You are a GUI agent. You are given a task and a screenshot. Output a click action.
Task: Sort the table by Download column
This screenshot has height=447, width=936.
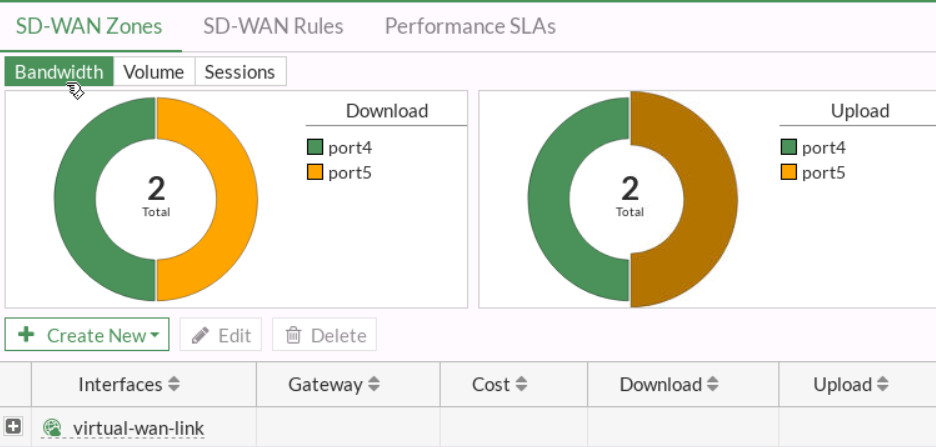click(x=660, y=385)
